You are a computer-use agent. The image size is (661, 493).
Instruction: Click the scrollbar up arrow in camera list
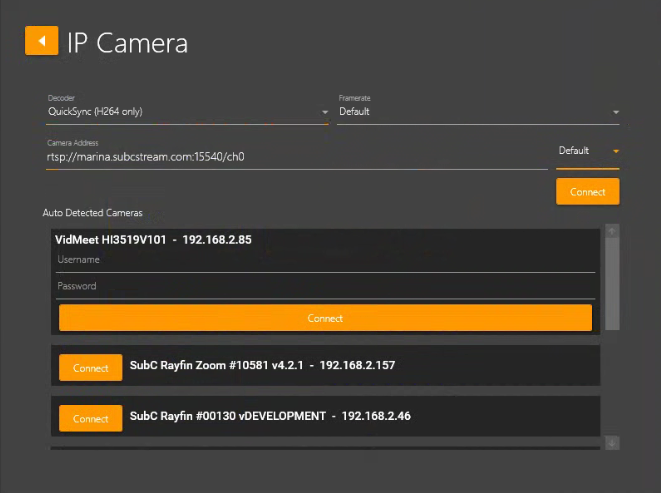tap(612, 231)
